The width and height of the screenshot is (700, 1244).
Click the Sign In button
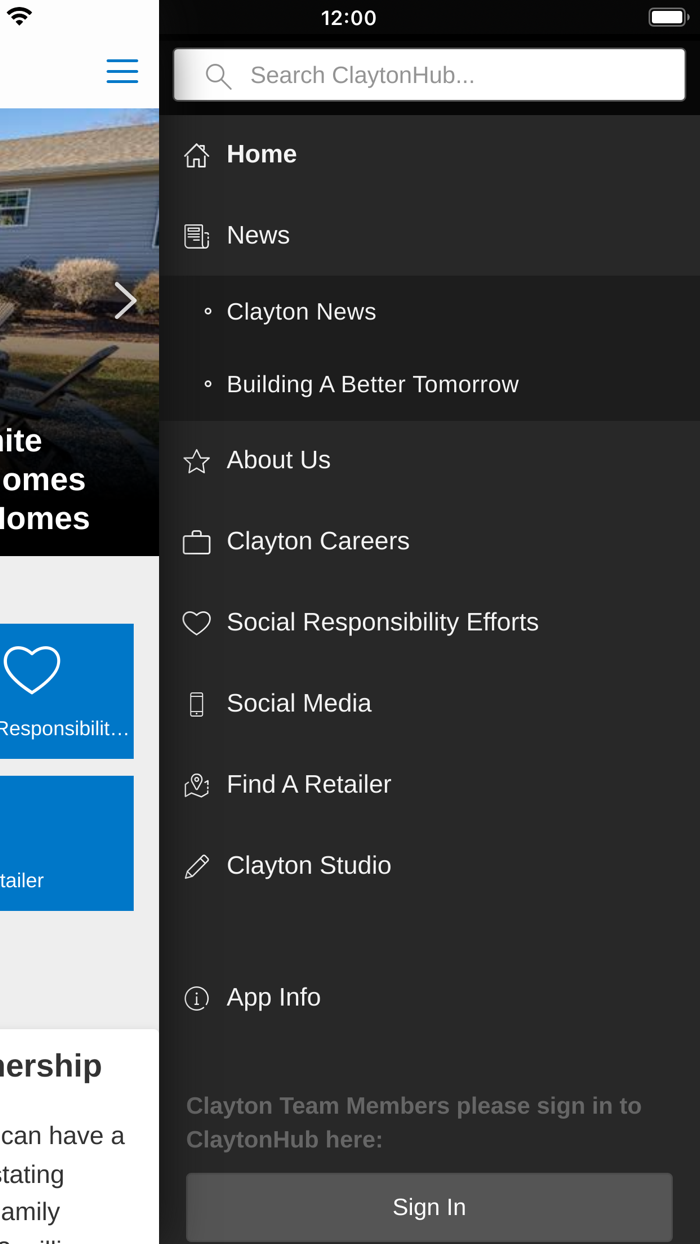430,1205
